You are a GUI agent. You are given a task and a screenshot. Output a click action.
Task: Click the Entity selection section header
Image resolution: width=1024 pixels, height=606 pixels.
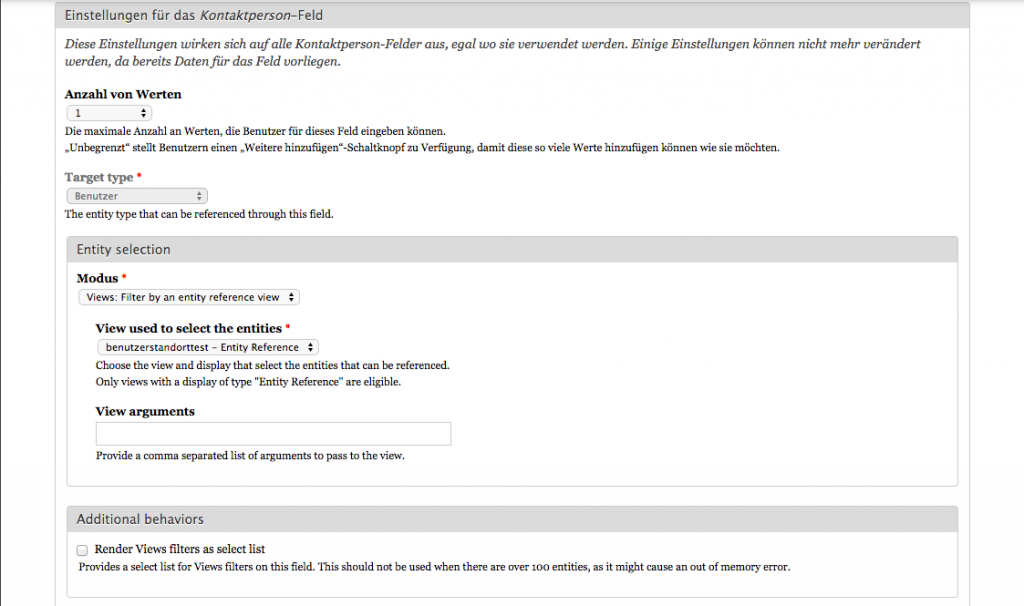pos(123,249)
